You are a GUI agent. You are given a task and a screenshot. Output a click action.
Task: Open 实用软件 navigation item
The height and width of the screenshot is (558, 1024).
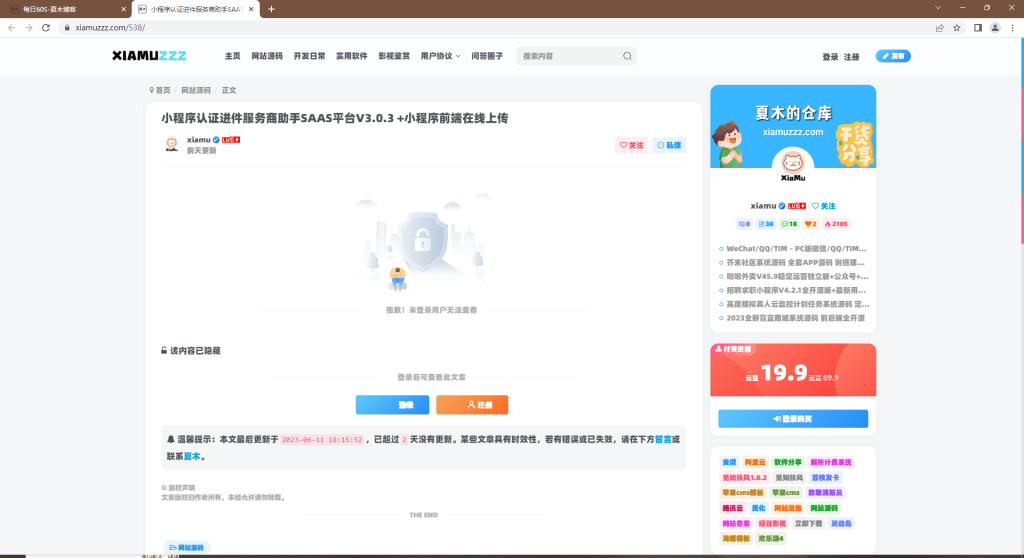pyautogui.click(x=352, y=56)
